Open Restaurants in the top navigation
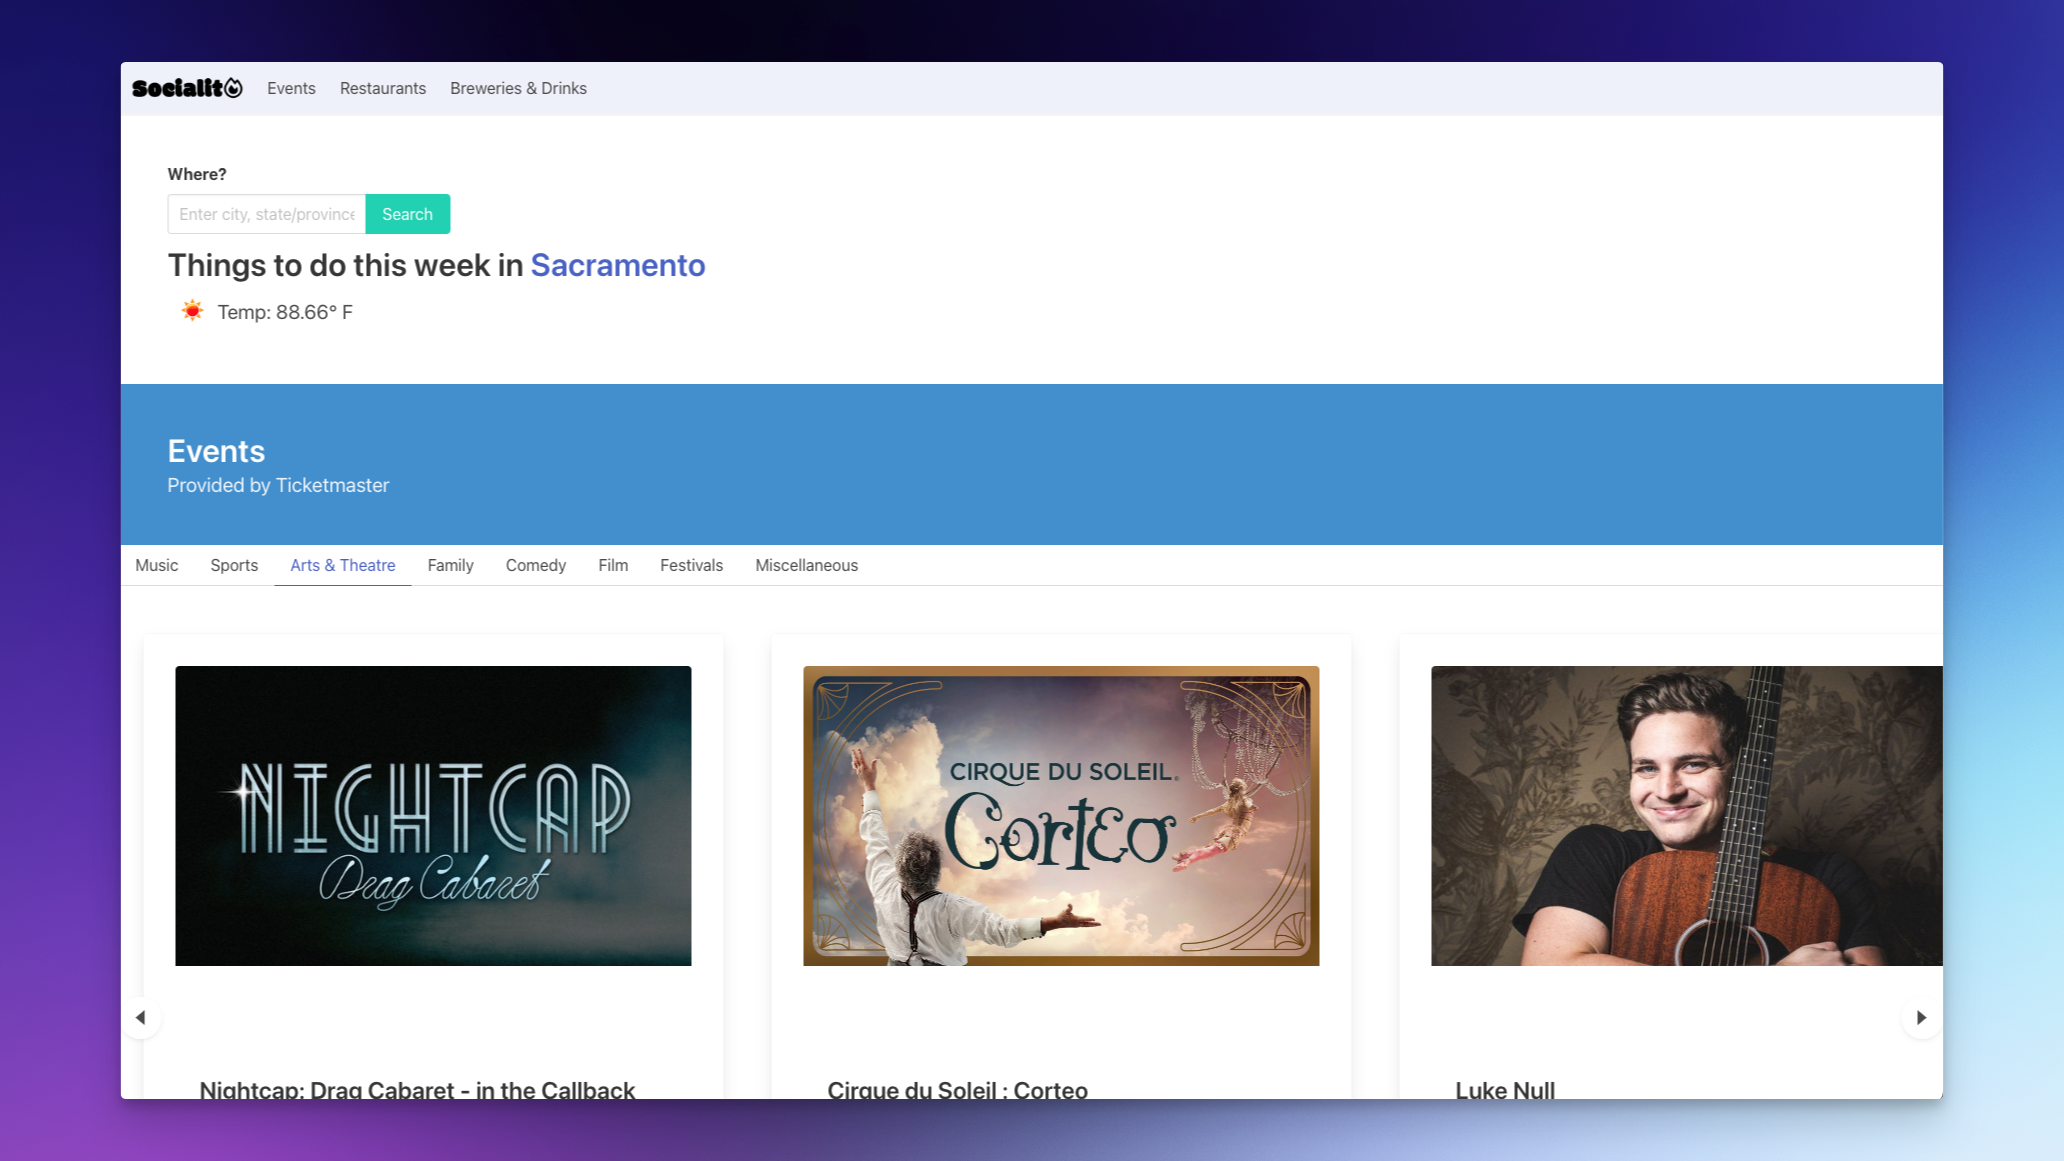 click(x=383, y=88)
